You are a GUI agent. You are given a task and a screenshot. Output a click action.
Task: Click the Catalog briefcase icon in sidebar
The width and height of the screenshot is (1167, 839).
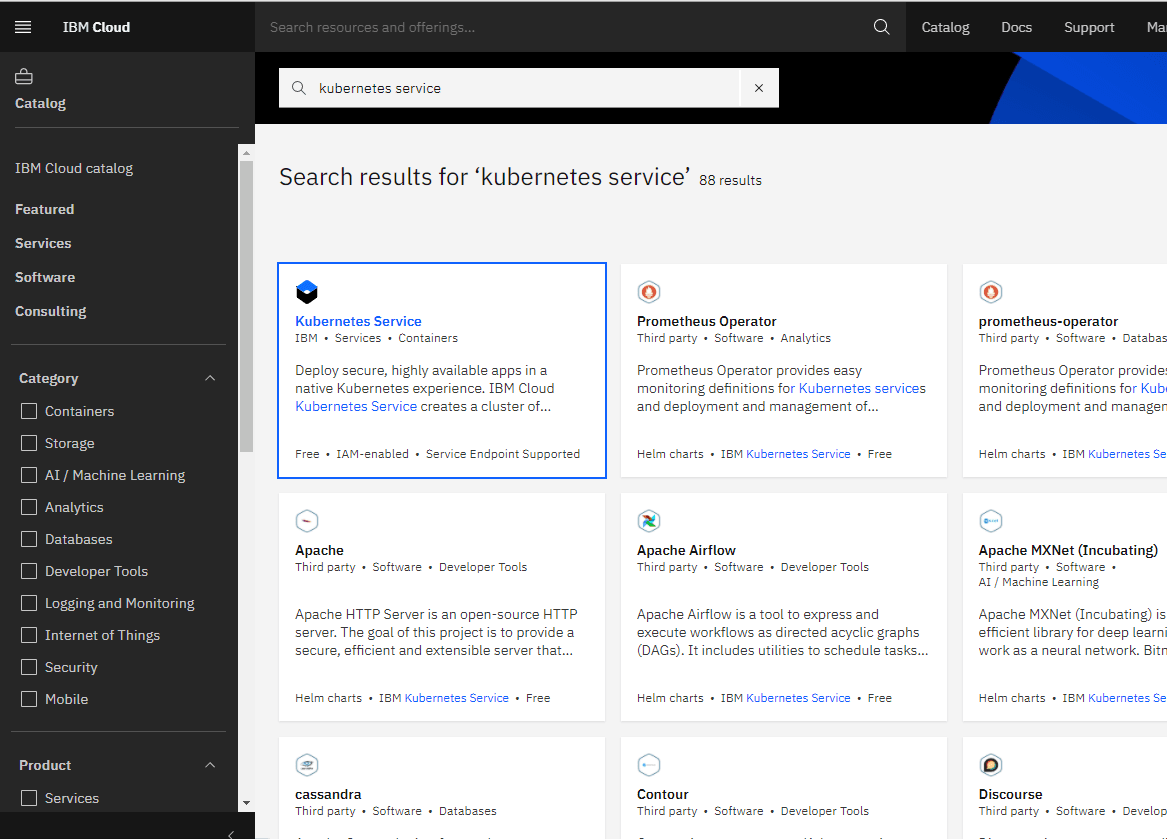(24, 77)
